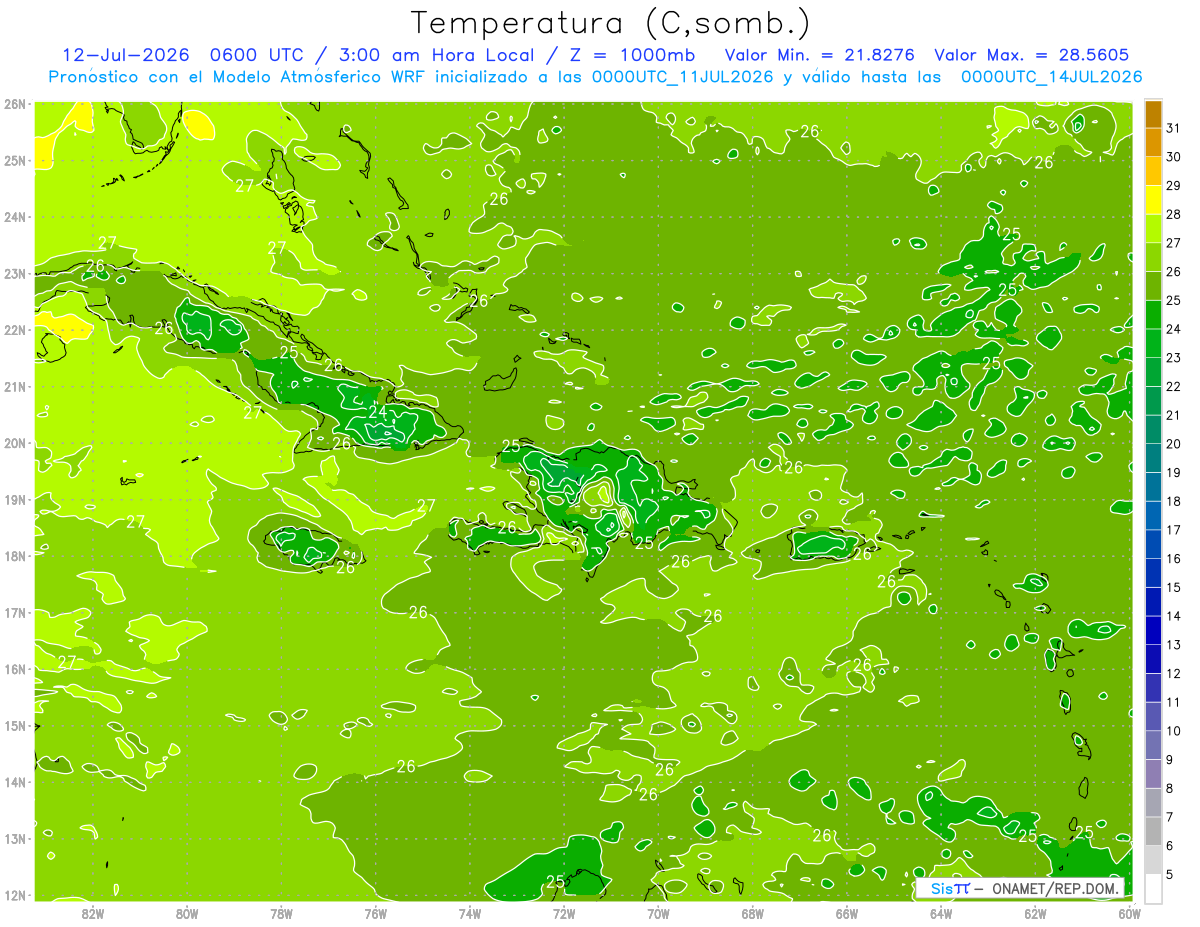Screen dimensions: 1200x927
Task: Click the 24N latitude axis label
Action: point(14,217)
